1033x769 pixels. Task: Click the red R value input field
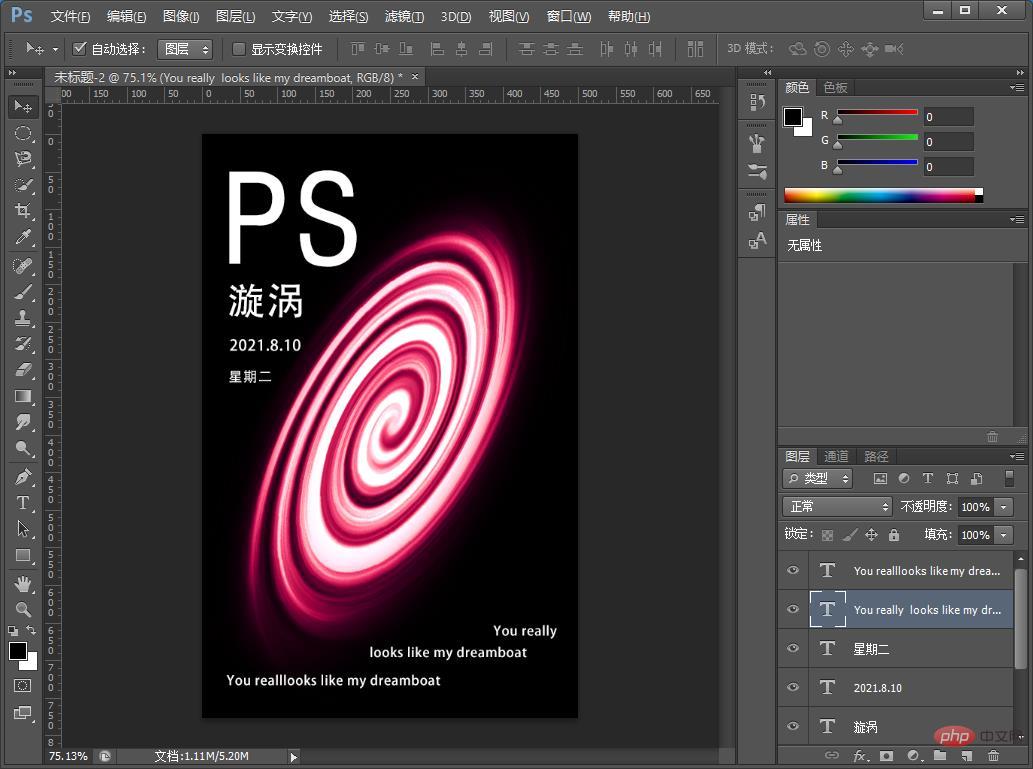point(948,117)
